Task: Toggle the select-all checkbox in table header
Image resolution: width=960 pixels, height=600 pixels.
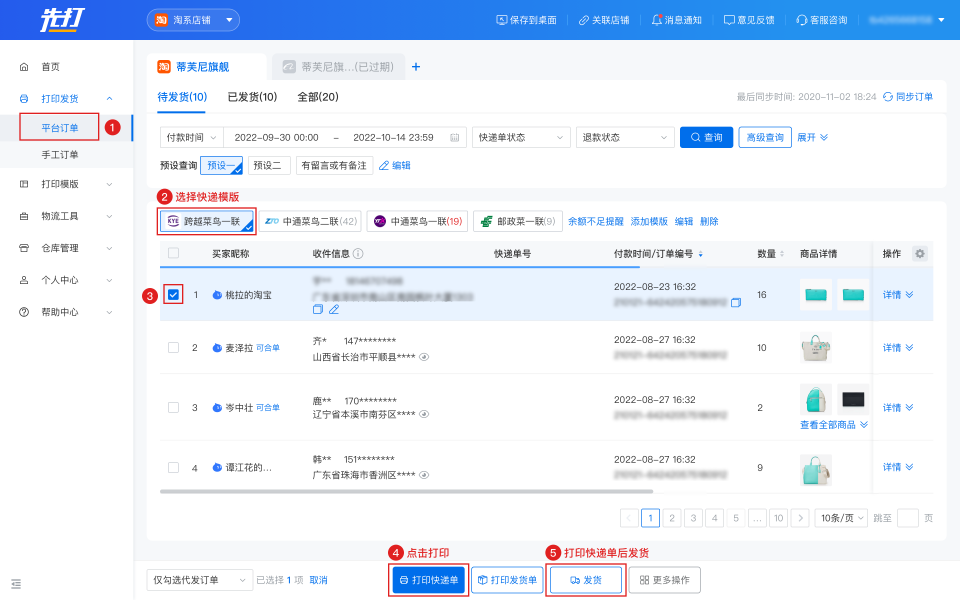Action: [x=174, y=254]
